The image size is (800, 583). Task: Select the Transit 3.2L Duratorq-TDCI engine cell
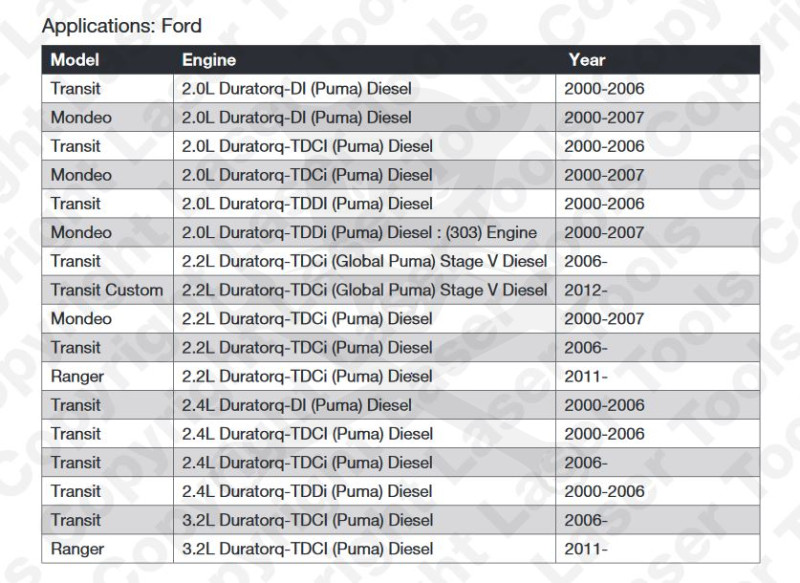(x=364, y=520)
